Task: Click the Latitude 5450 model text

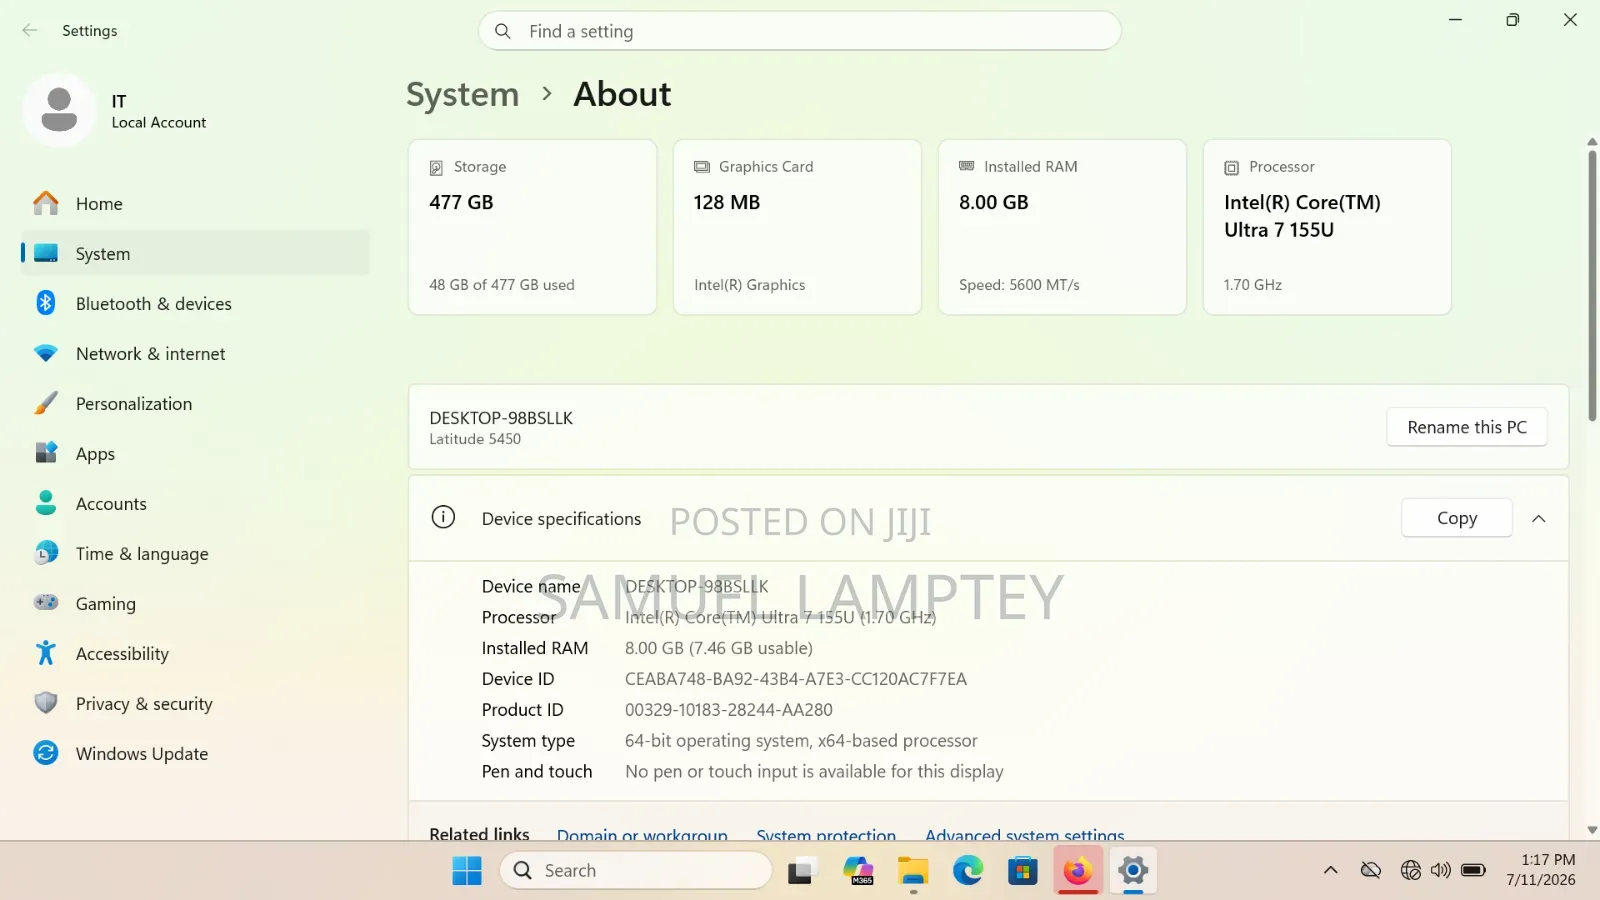Action: click(x=475, y=439)
